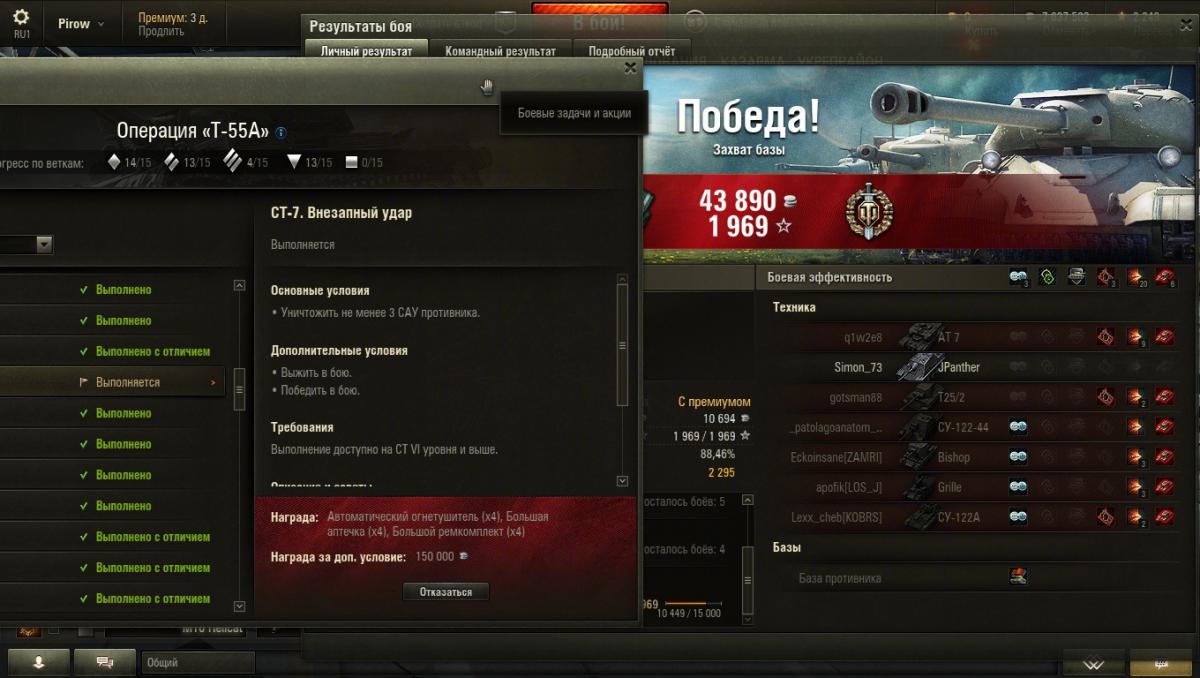Switch to Подробный отчёт tab
This screenshot has height=678, width=1200.
(x=631, y=51)
